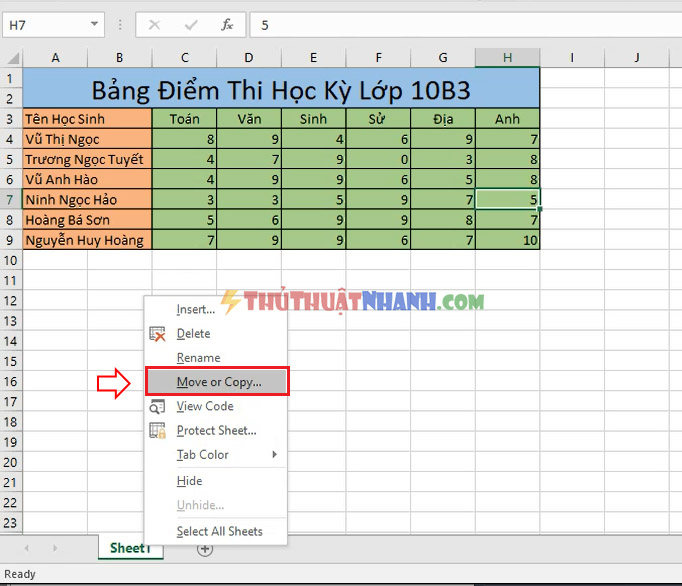
Task: Click the formula bar expand dots handle
Action: tap(120, 25)
